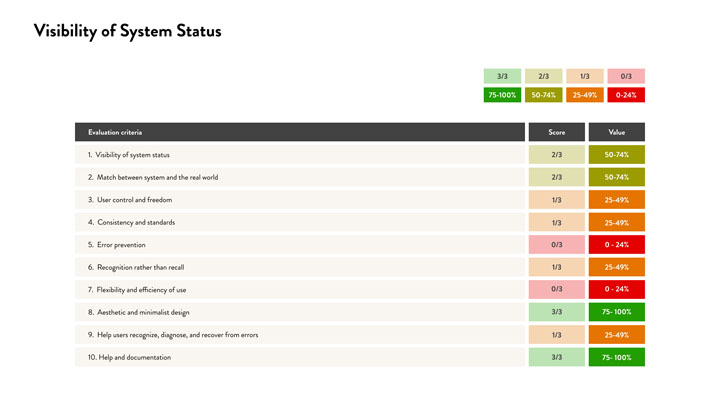
Task: Click the 'Value' column header
Action: [616, 132]
